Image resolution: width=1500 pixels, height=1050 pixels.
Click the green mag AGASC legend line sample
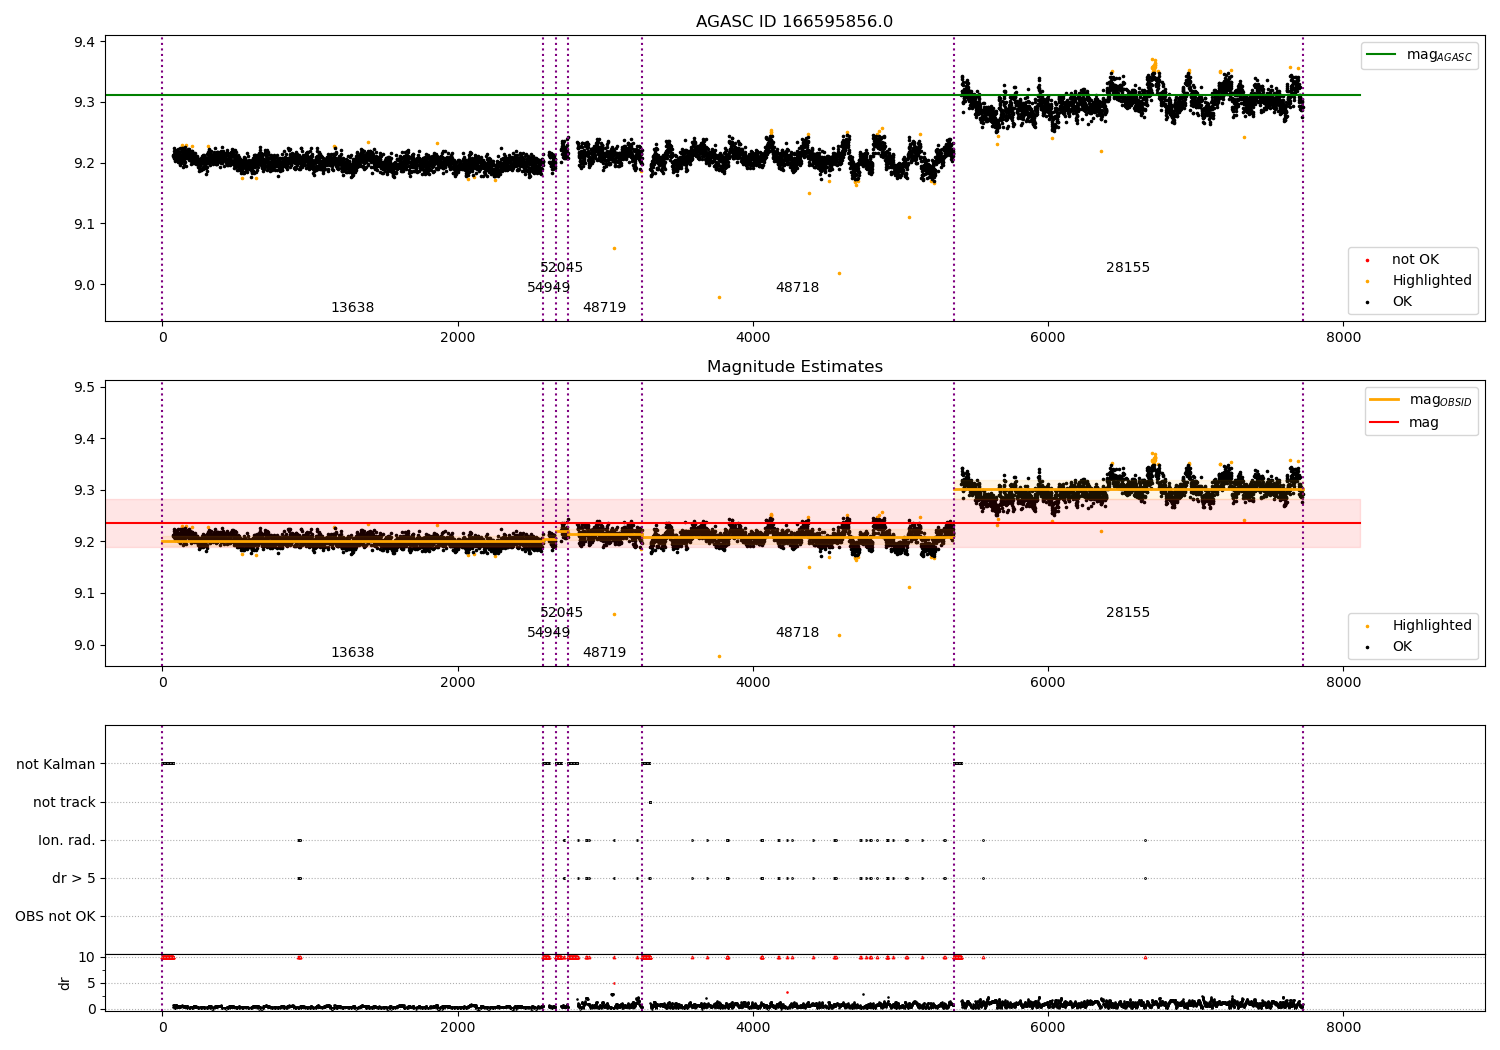click(x=1383, y=54)
